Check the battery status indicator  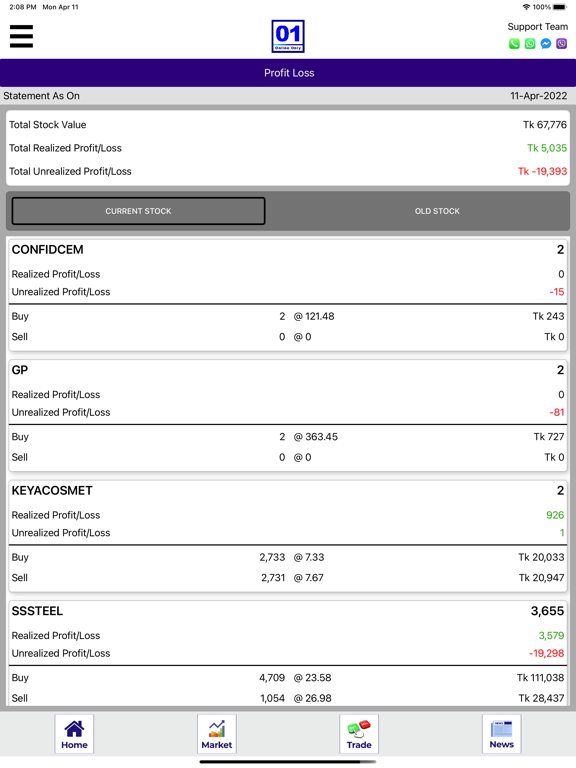coord(559,7)
